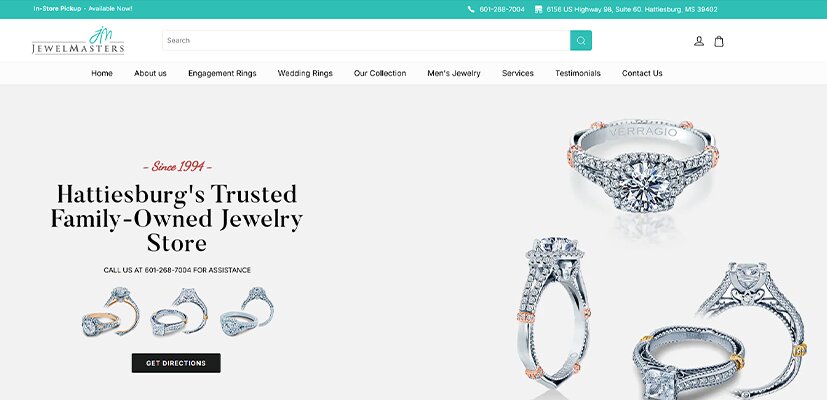Click the store location icon in top bar
The width and height of the screenshot is (827, 400).
(538, 9)
